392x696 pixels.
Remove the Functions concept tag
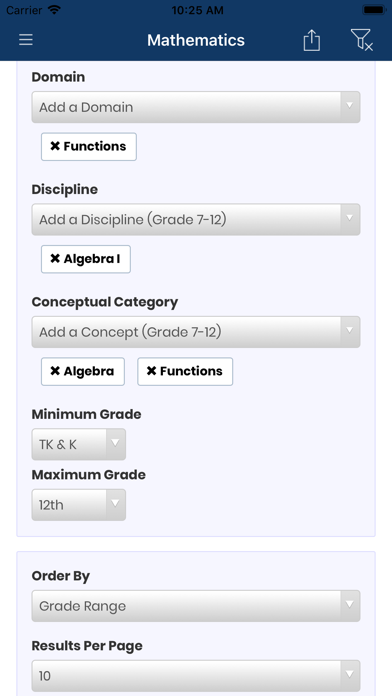pos(185,372)
